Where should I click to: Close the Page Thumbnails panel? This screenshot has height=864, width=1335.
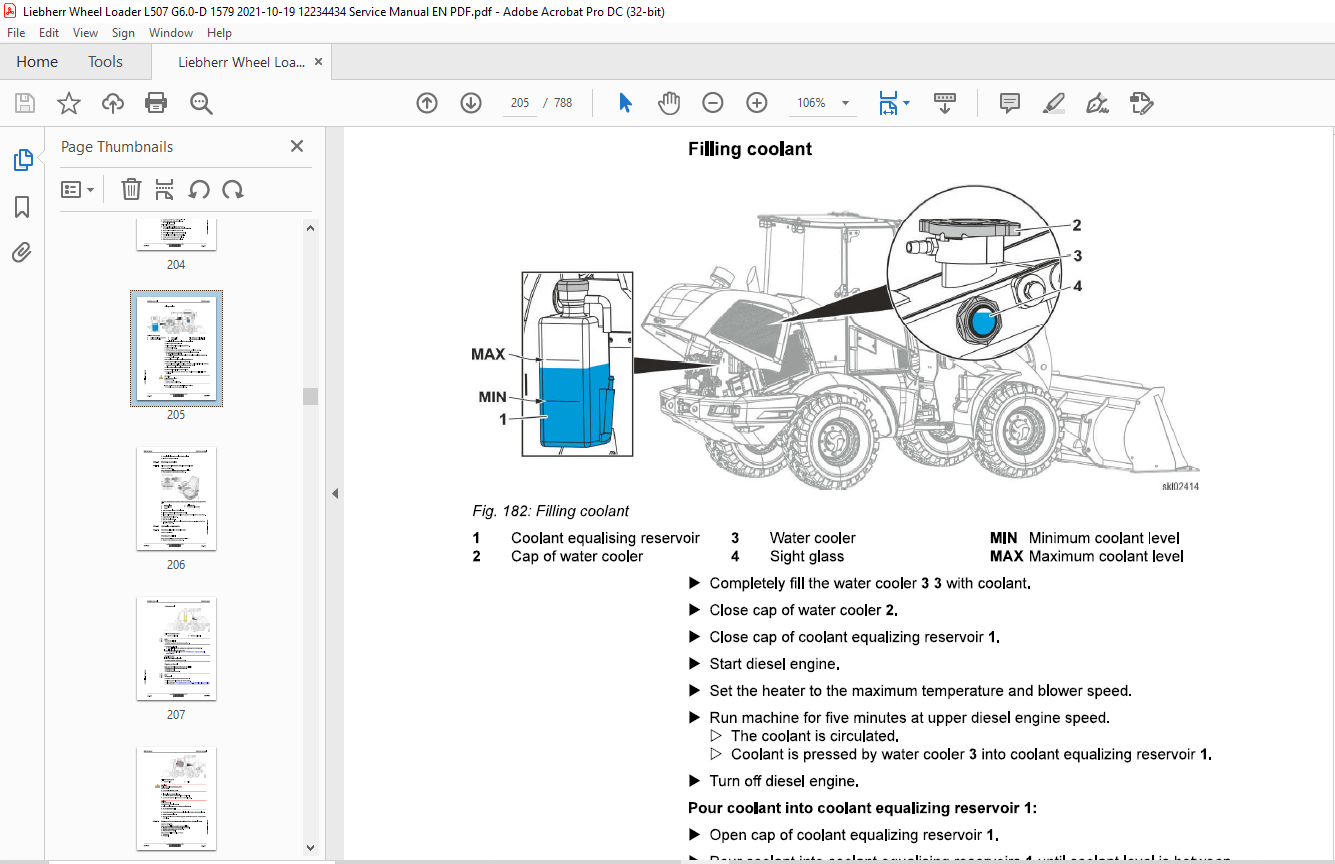(x=297, y=146)
